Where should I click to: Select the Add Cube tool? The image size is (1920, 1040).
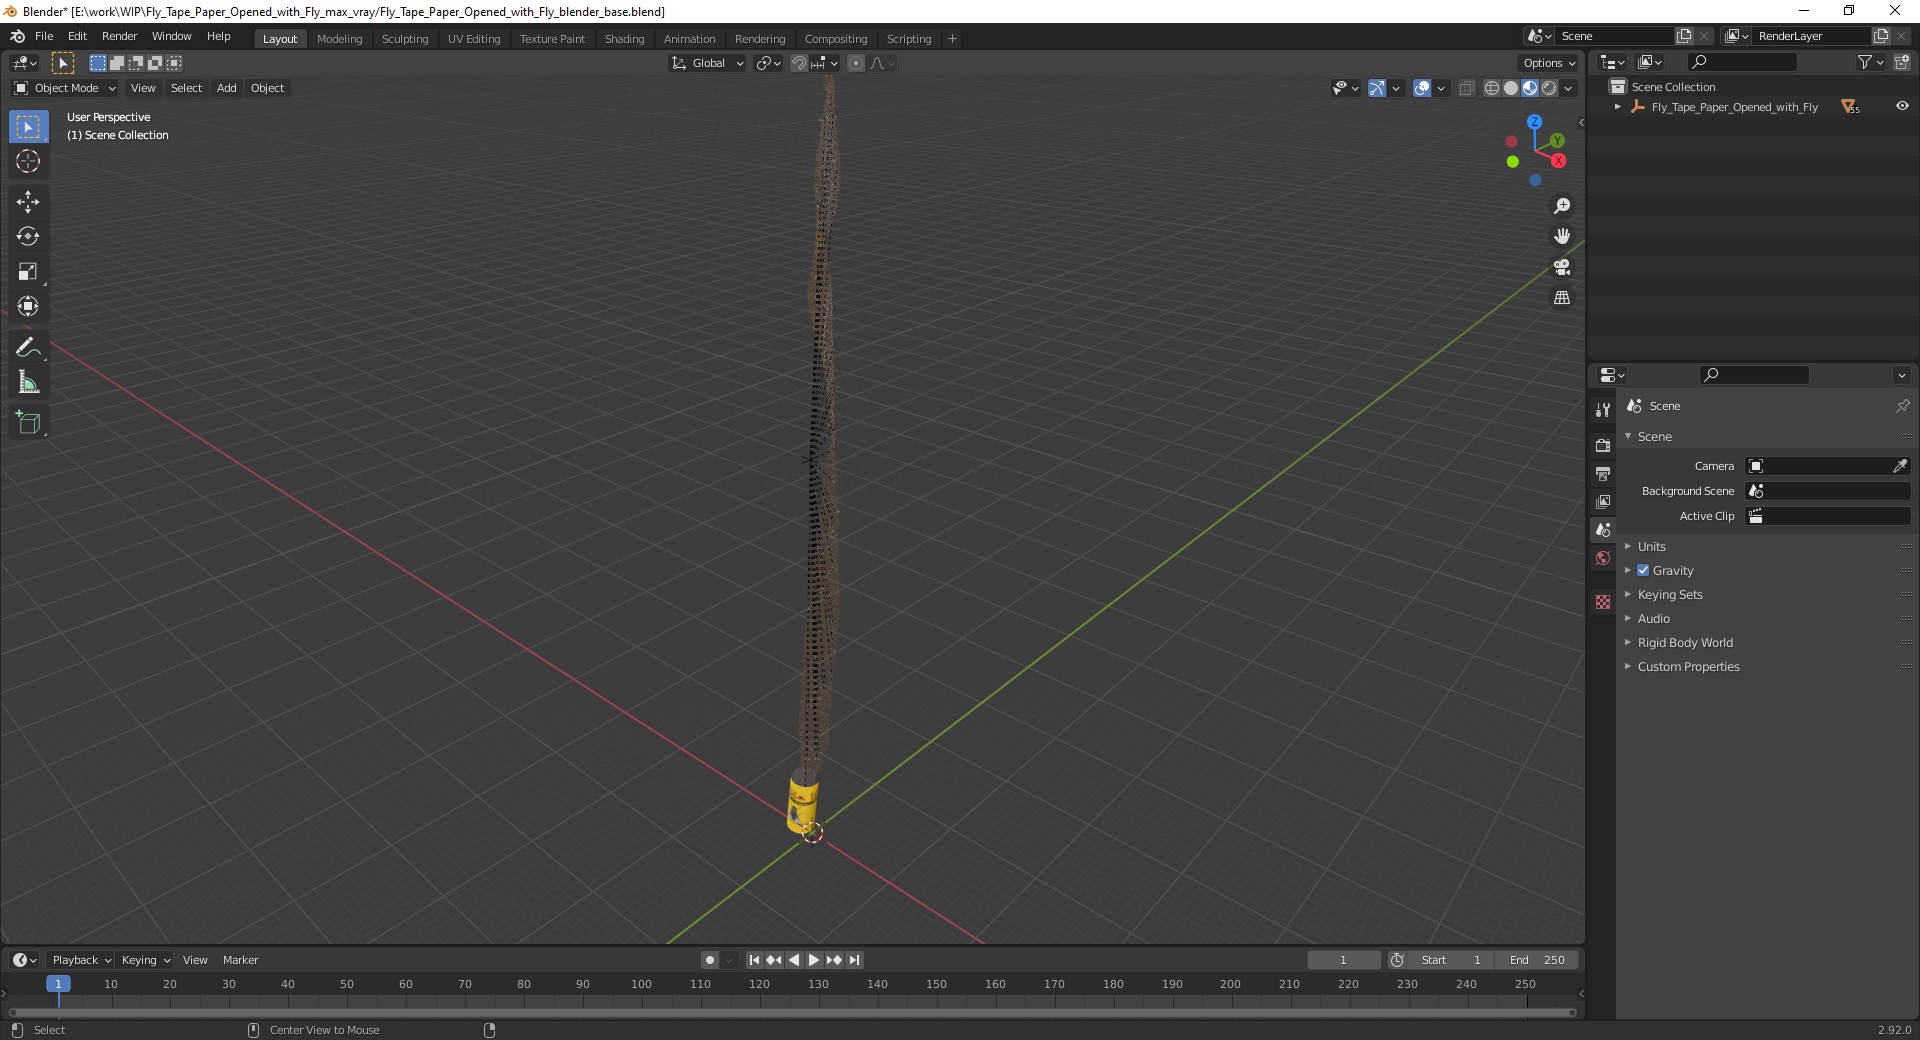click(28, 423)
